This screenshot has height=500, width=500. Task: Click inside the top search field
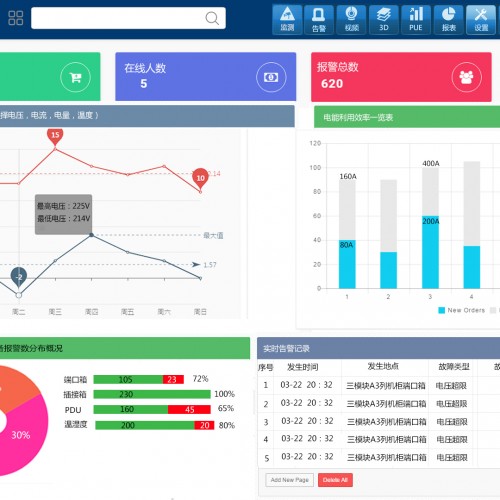tap(128, 18)
